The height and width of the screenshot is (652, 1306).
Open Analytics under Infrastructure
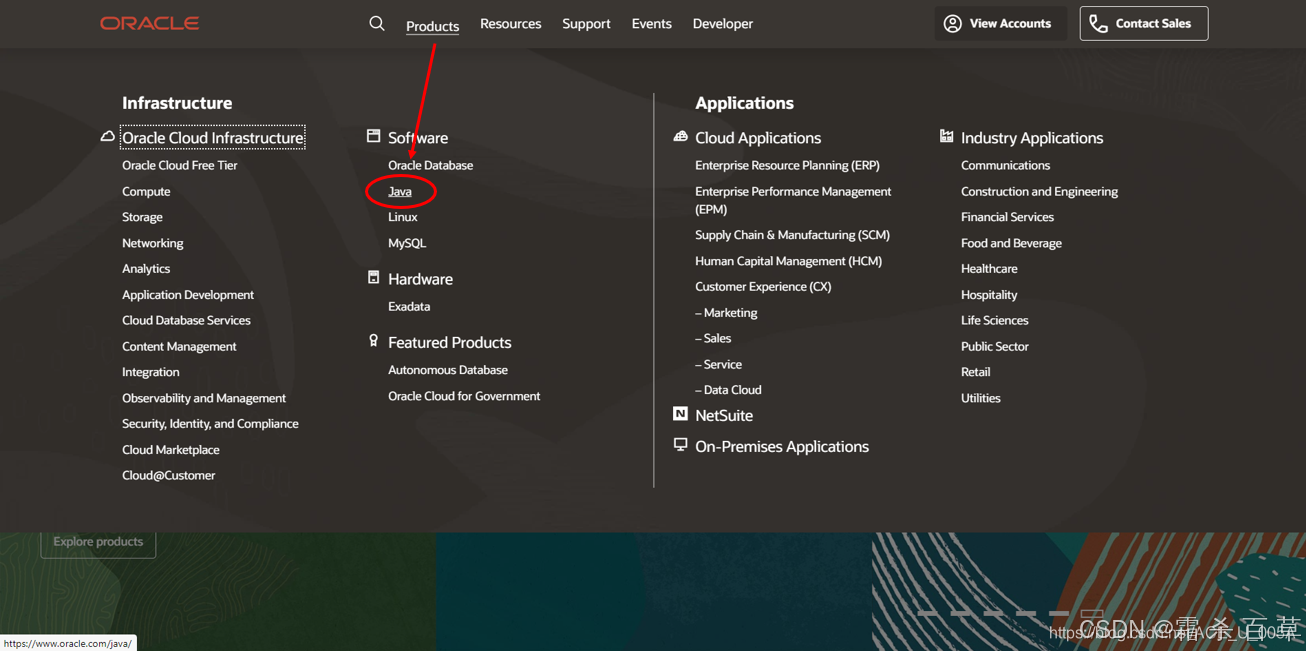tap(146, 269)
